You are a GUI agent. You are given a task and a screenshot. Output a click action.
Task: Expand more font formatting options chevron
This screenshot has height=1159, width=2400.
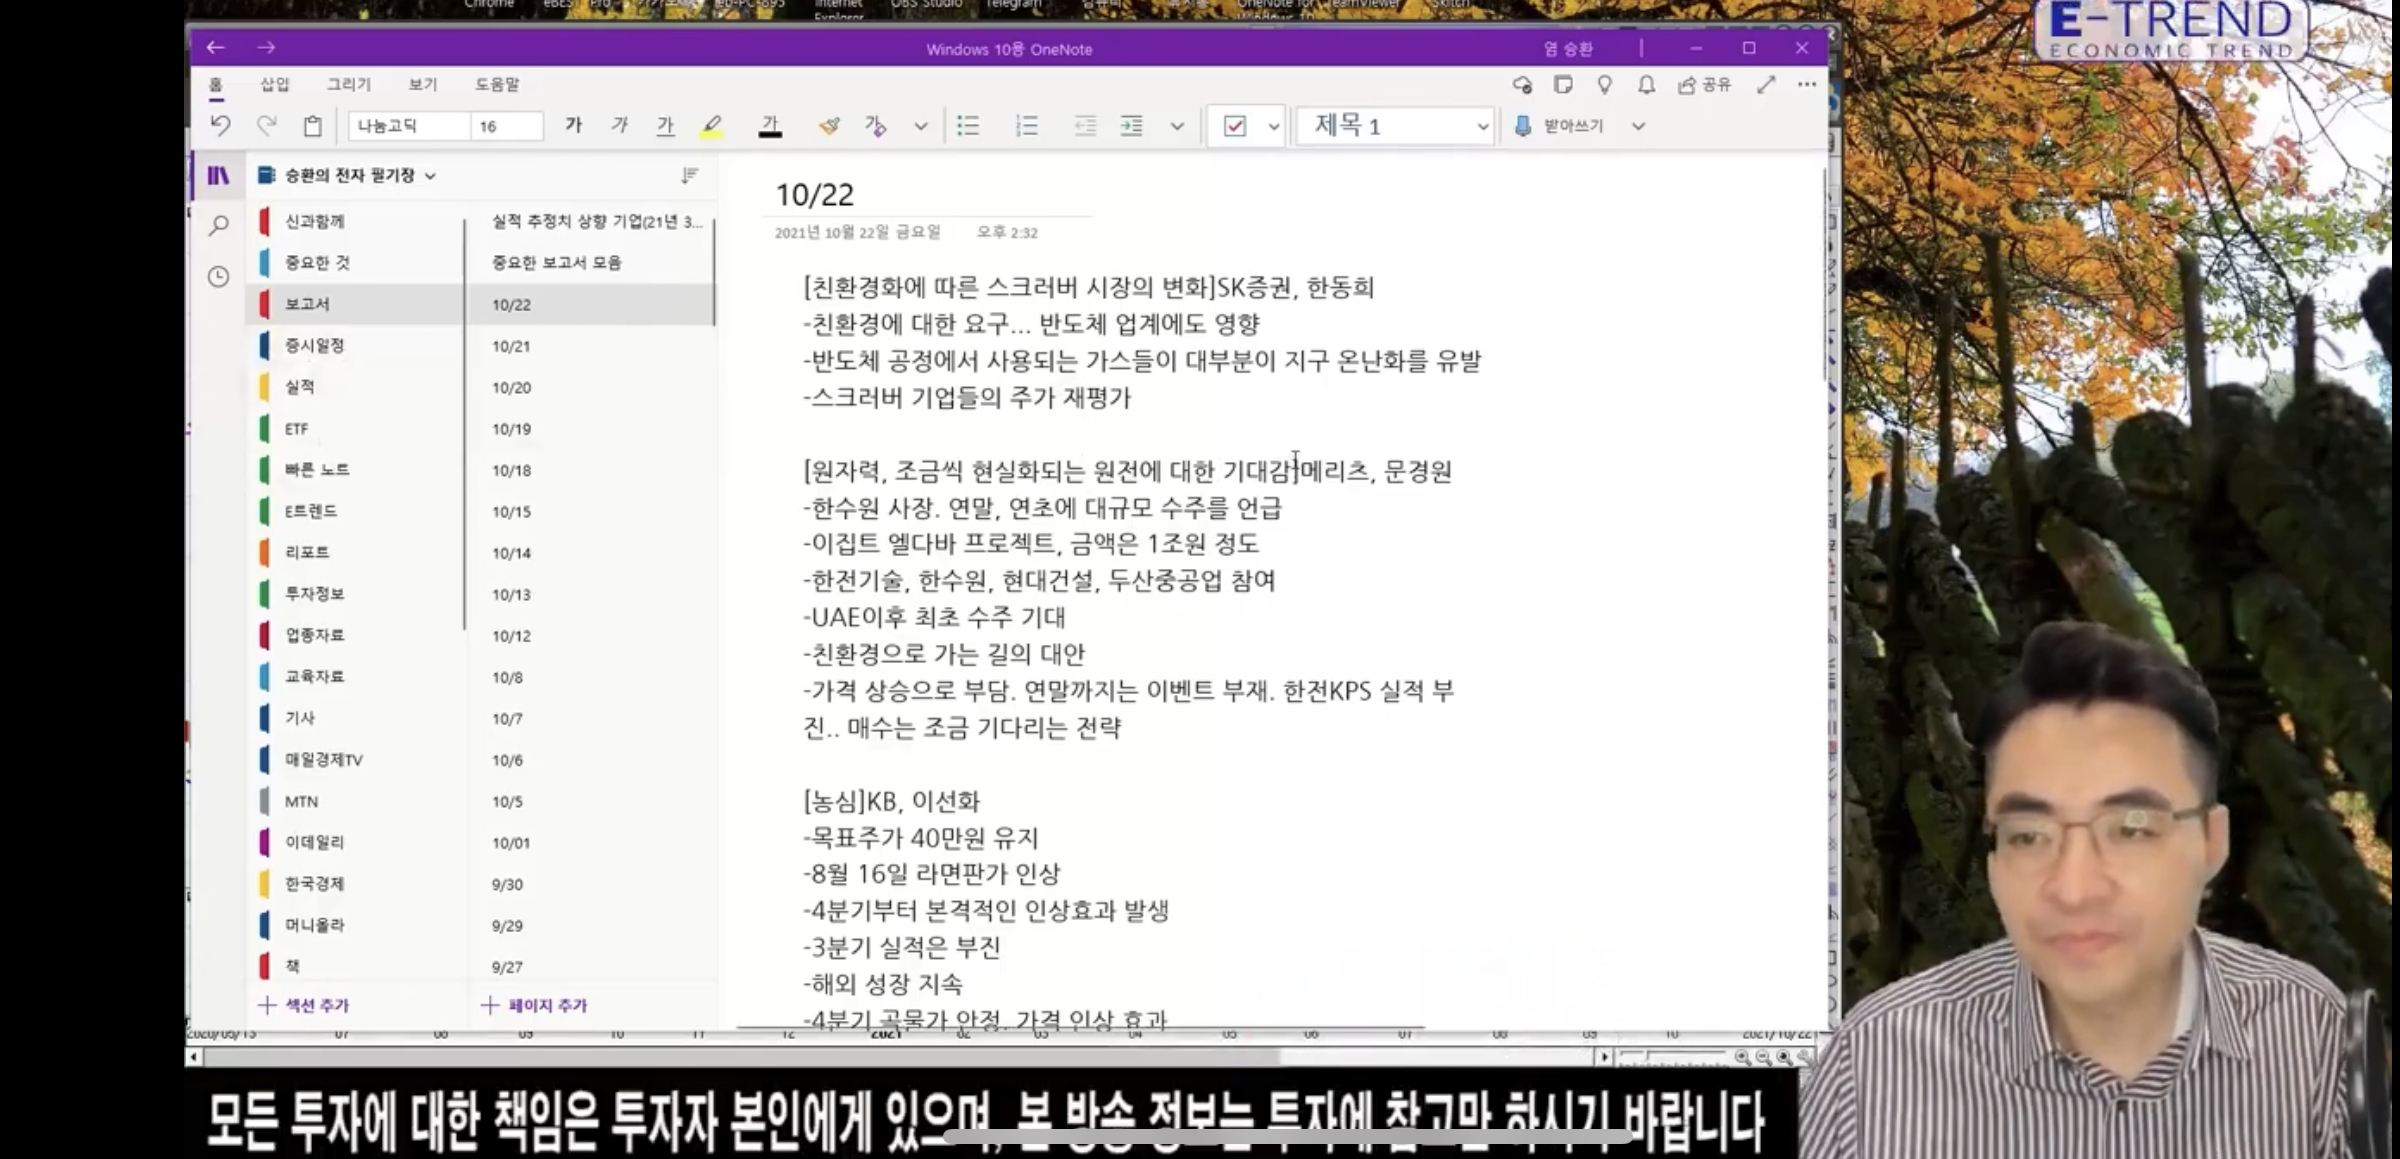[921, 126]
